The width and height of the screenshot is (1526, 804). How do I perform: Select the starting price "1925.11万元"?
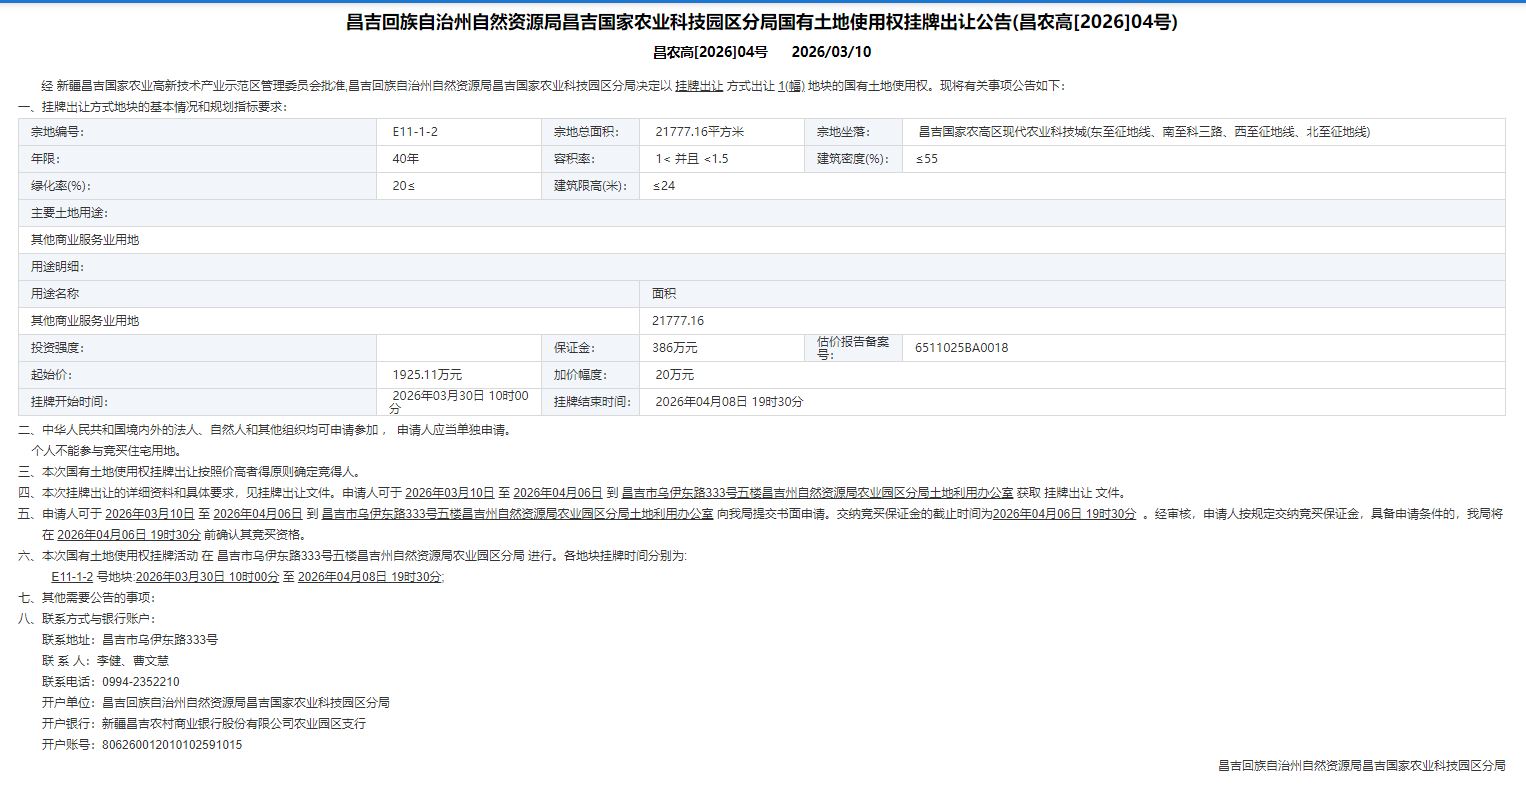[x=427, y=375]
